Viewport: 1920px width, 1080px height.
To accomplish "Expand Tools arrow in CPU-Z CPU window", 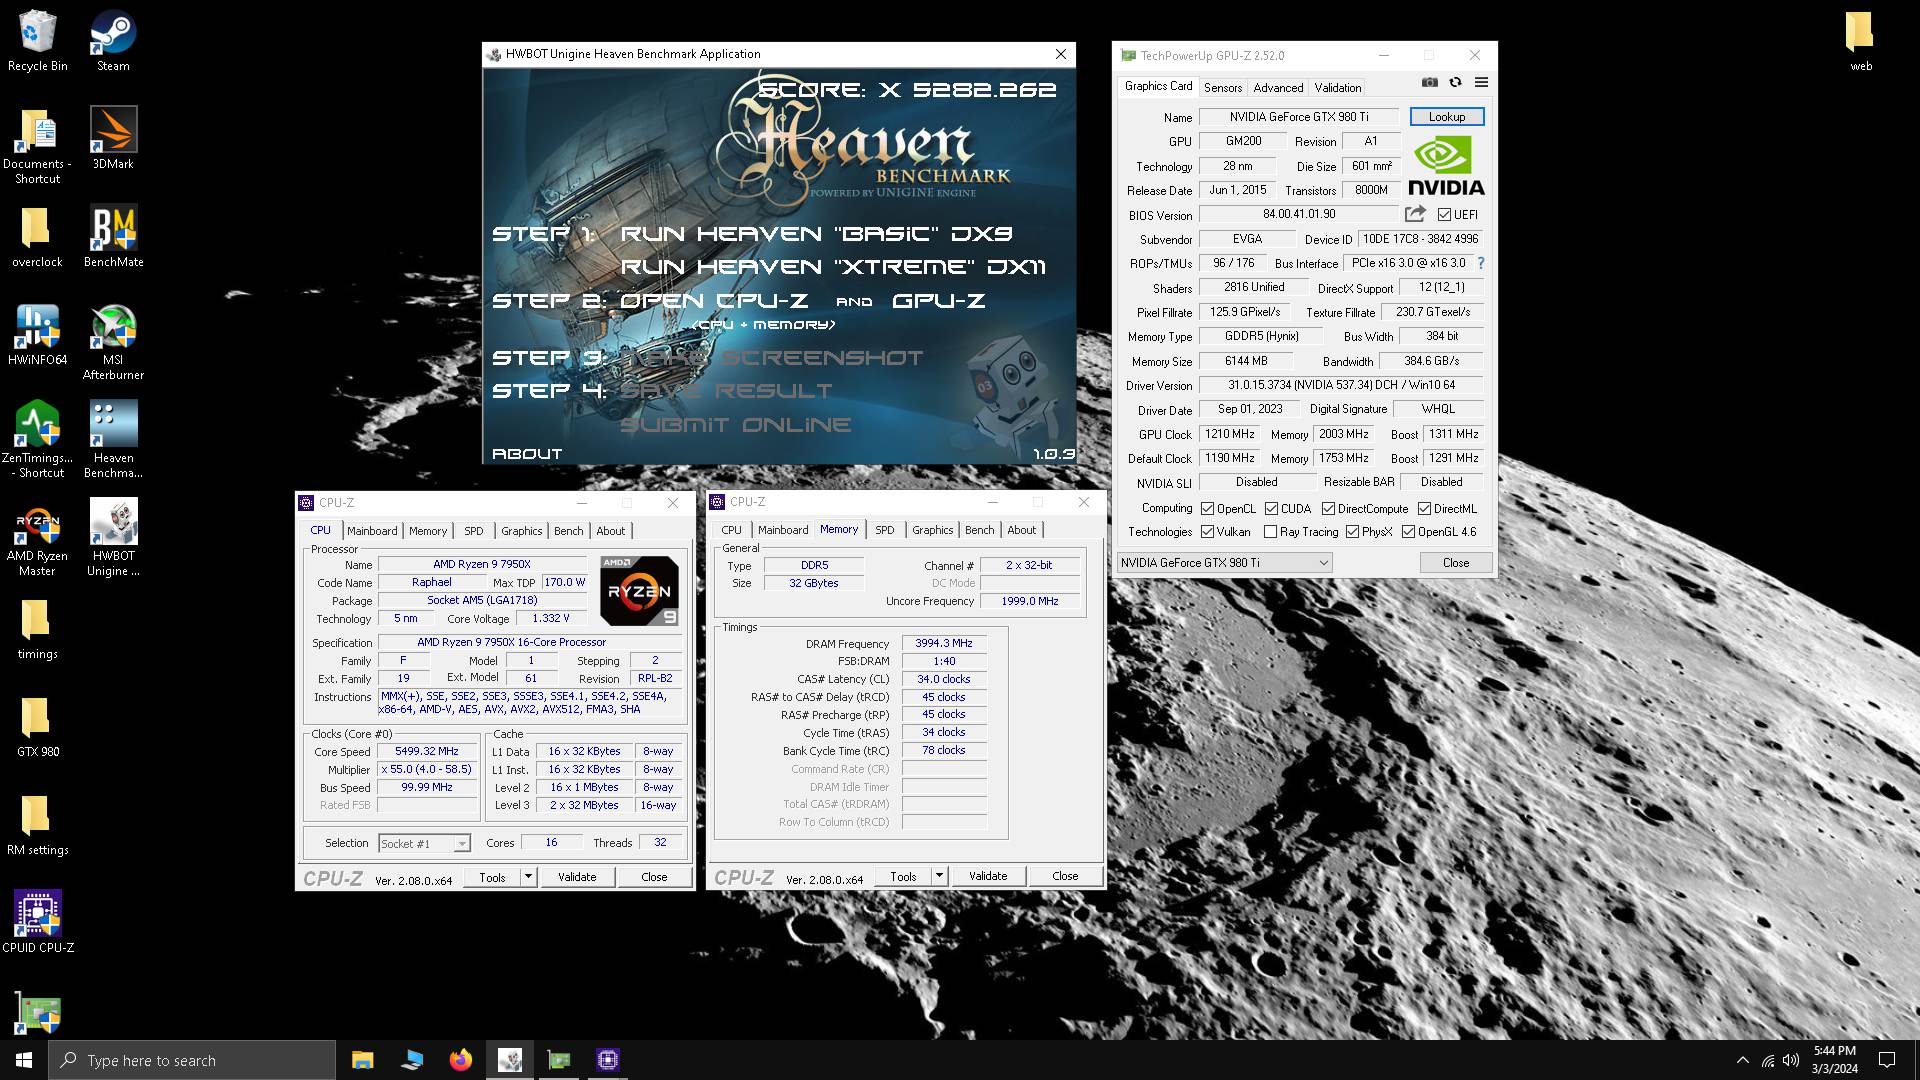I will pos(528,877).
